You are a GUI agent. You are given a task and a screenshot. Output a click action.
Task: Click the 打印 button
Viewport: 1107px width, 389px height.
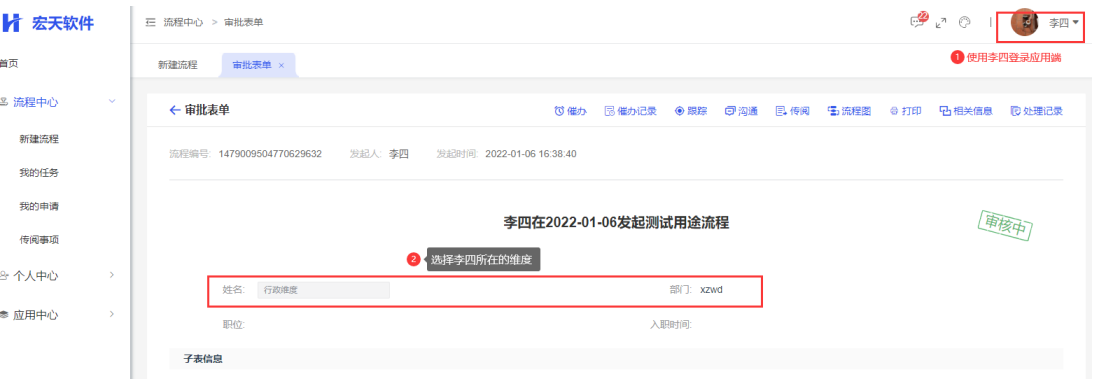coord(906,111)
